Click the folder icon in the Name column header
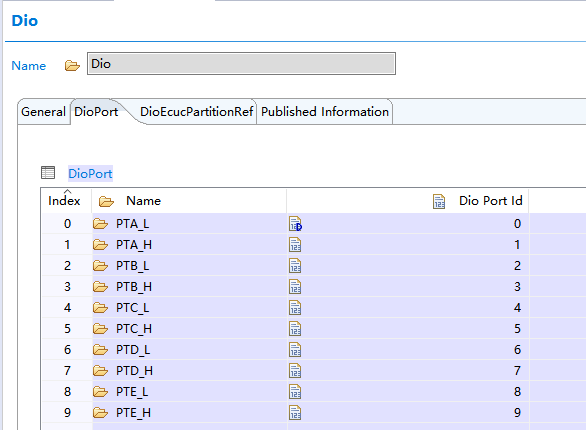Screen dimensions: 586x430 (x=106, y=201)
